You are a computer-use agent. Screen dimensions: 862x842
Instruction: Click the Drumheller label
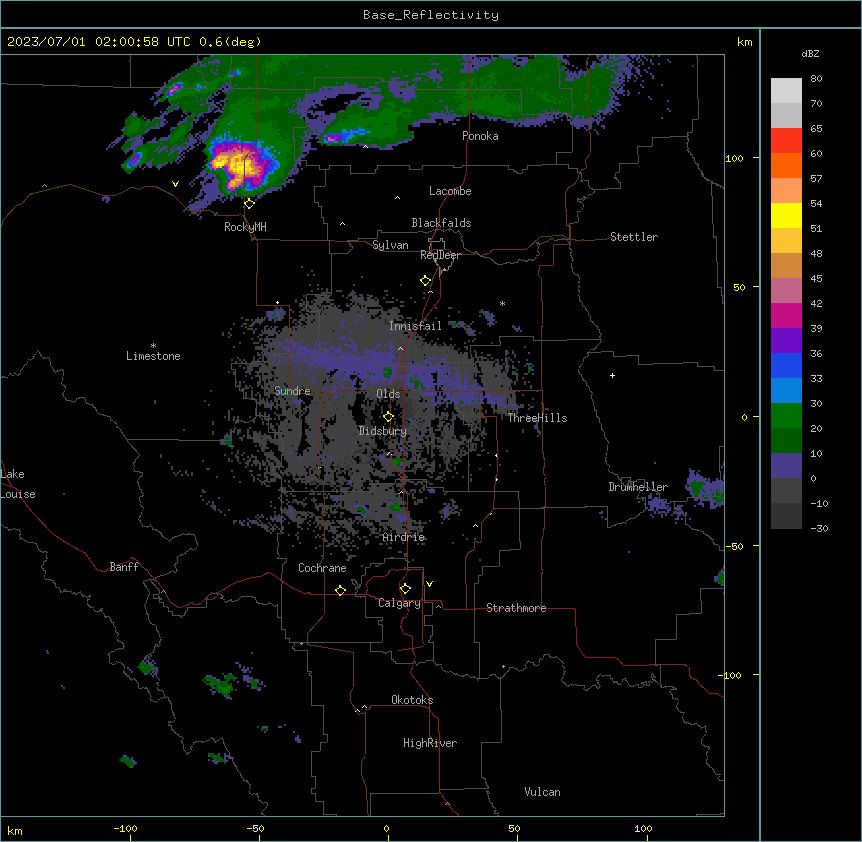click(x=638, y=487)
